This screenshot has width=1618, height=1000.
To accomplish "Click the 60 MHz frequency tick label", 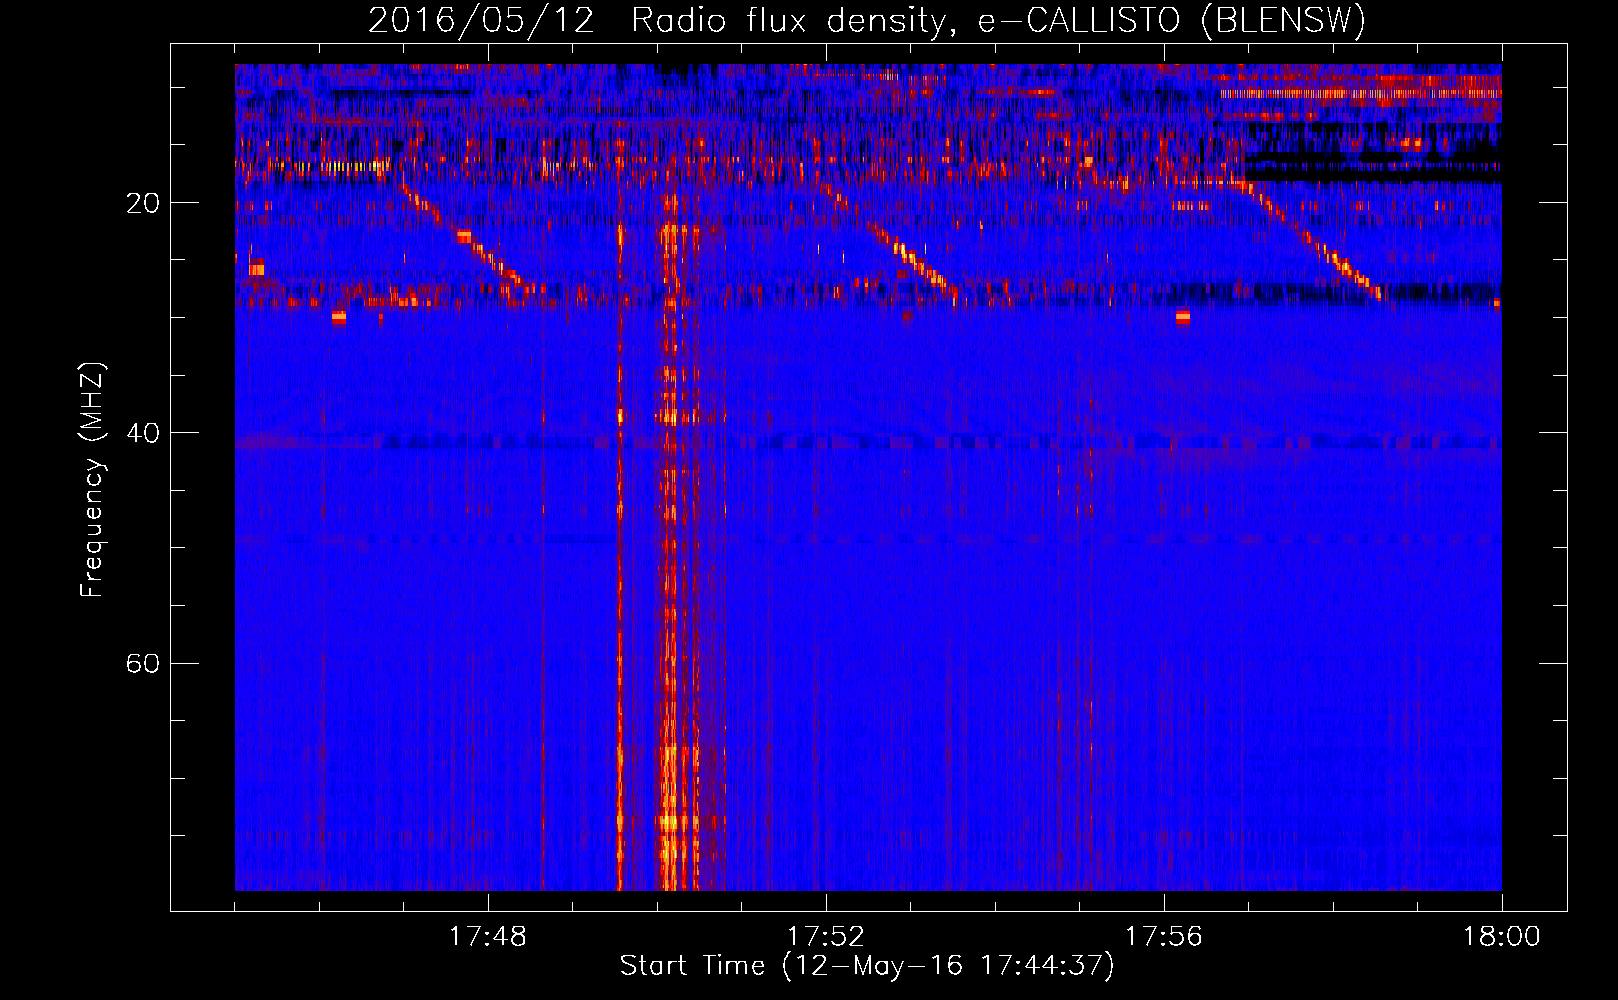I will click(142, 664).
